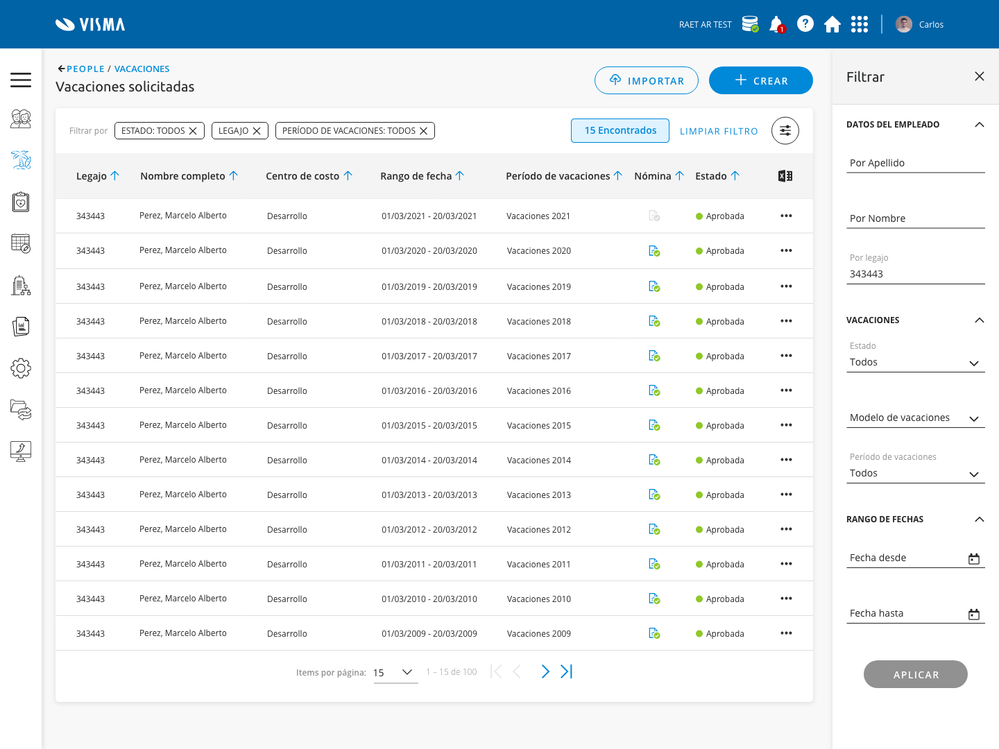The height and width of the screenshot is (749, 999).
Task: Open row actions for Vacaciones 2021
Action: click(x=786, y=216)
